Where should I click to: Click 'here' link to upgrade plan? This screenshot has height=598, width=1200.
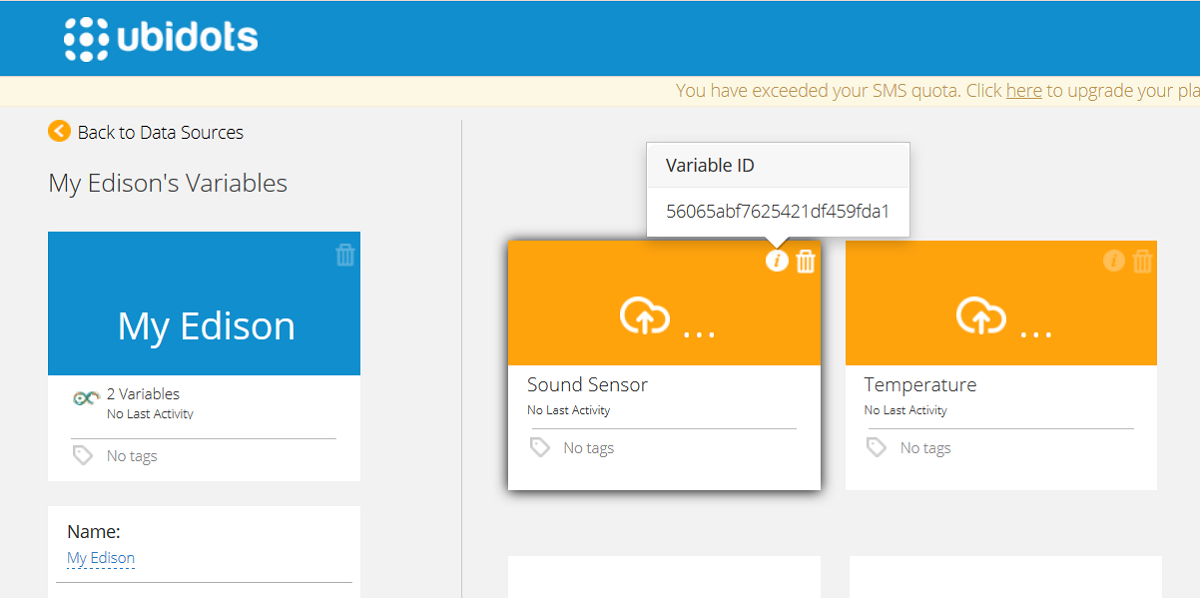click(1024, 90)
